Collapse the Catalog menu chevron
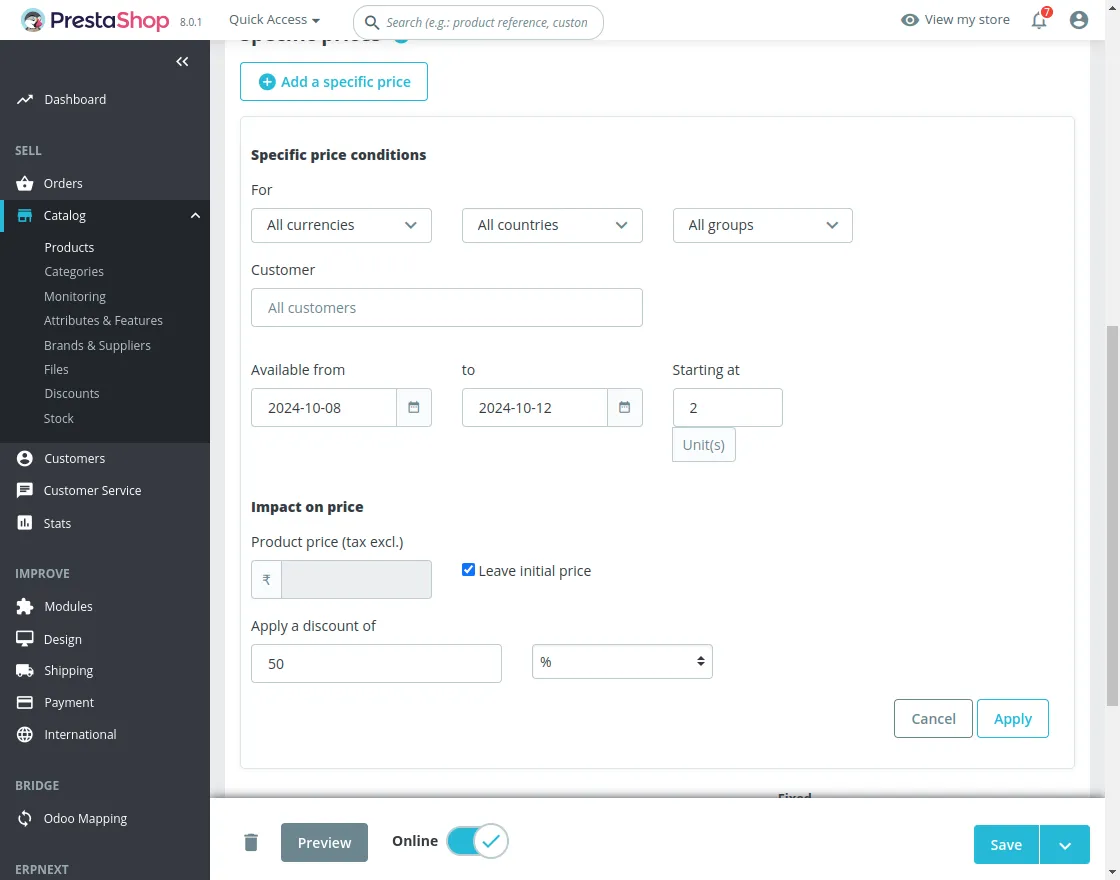 click(195, 216)
